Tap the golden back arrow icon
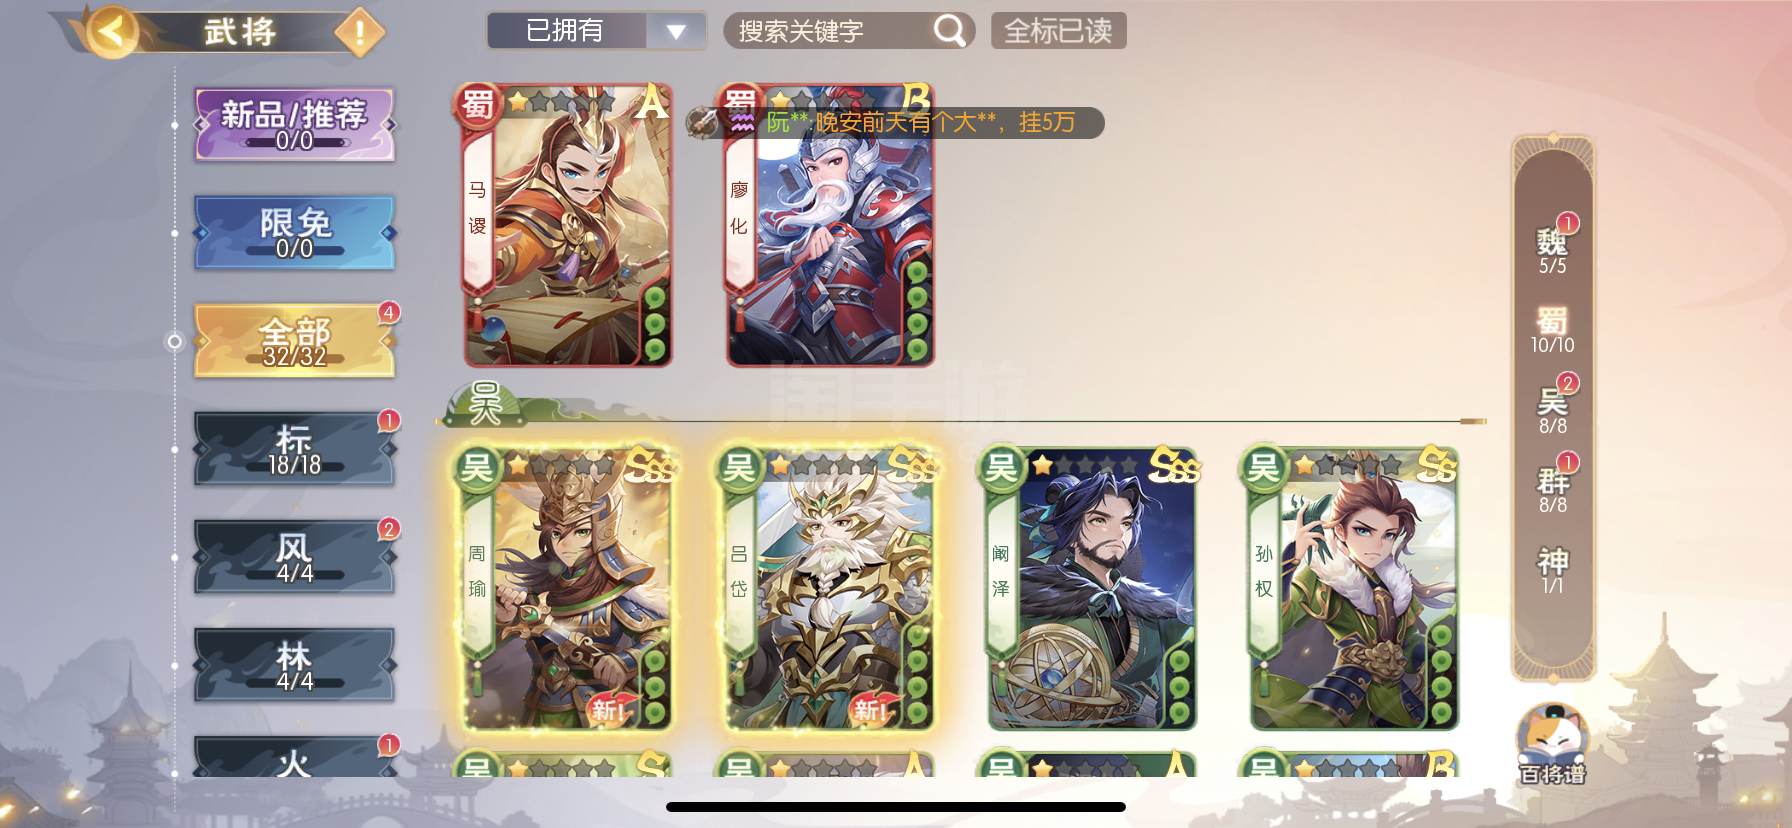The width and height of the screenshot is (1792, 828). coord(112,31)
